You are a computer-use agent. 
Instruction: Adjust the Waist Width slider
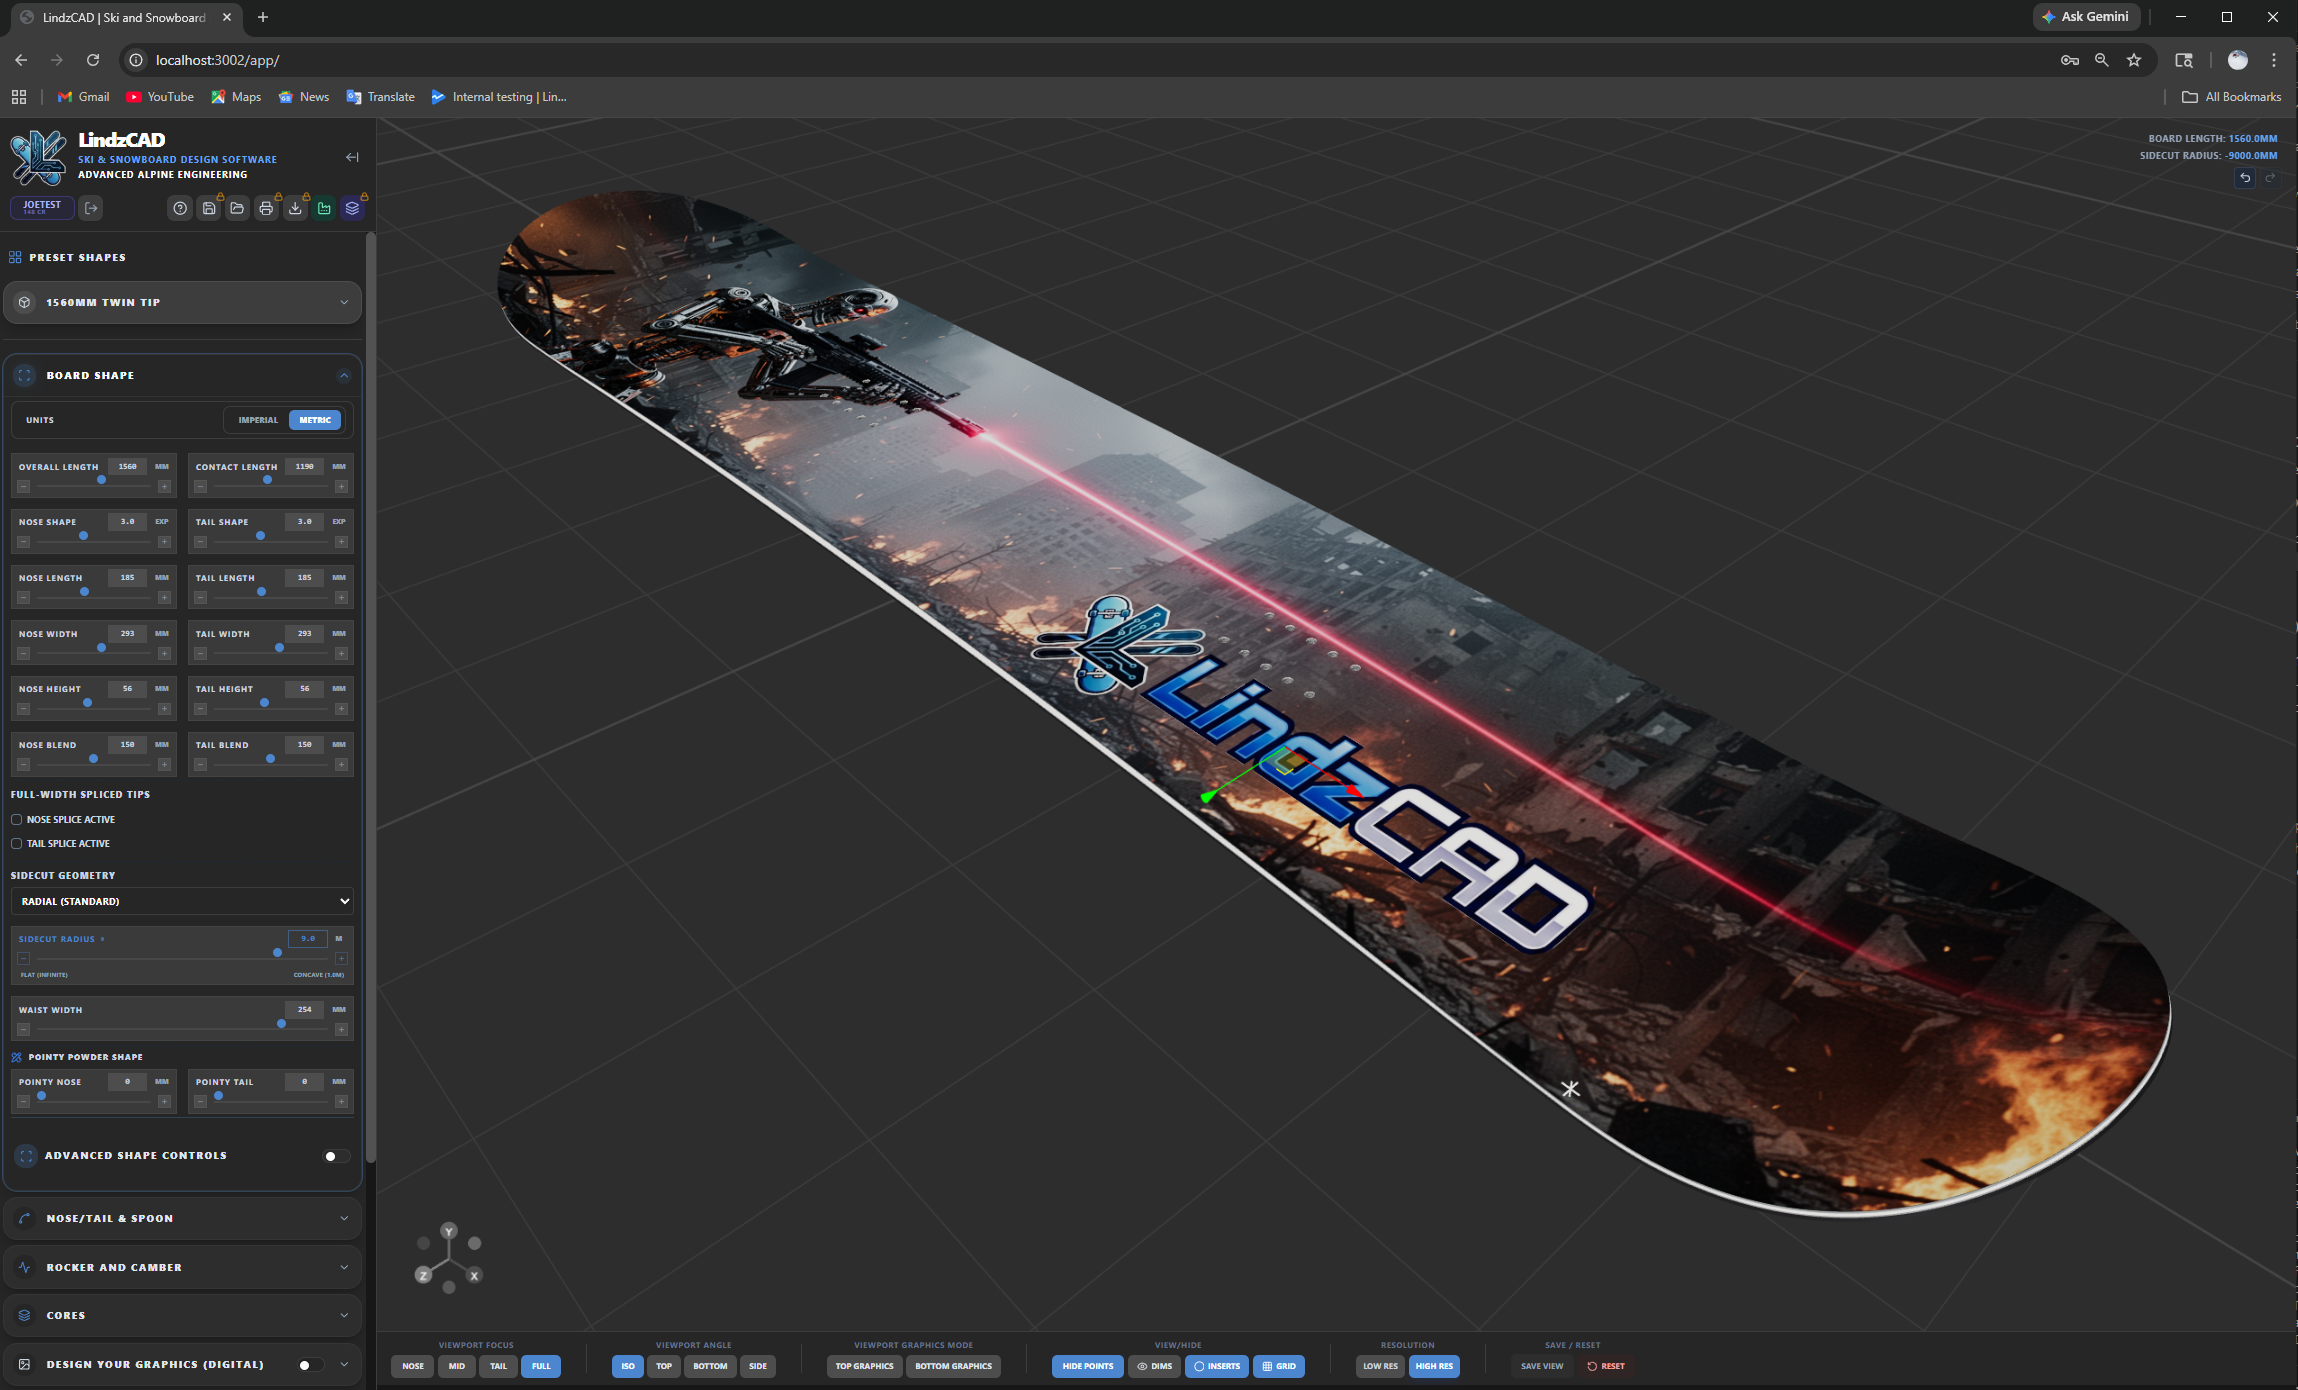pos(280,1024)
